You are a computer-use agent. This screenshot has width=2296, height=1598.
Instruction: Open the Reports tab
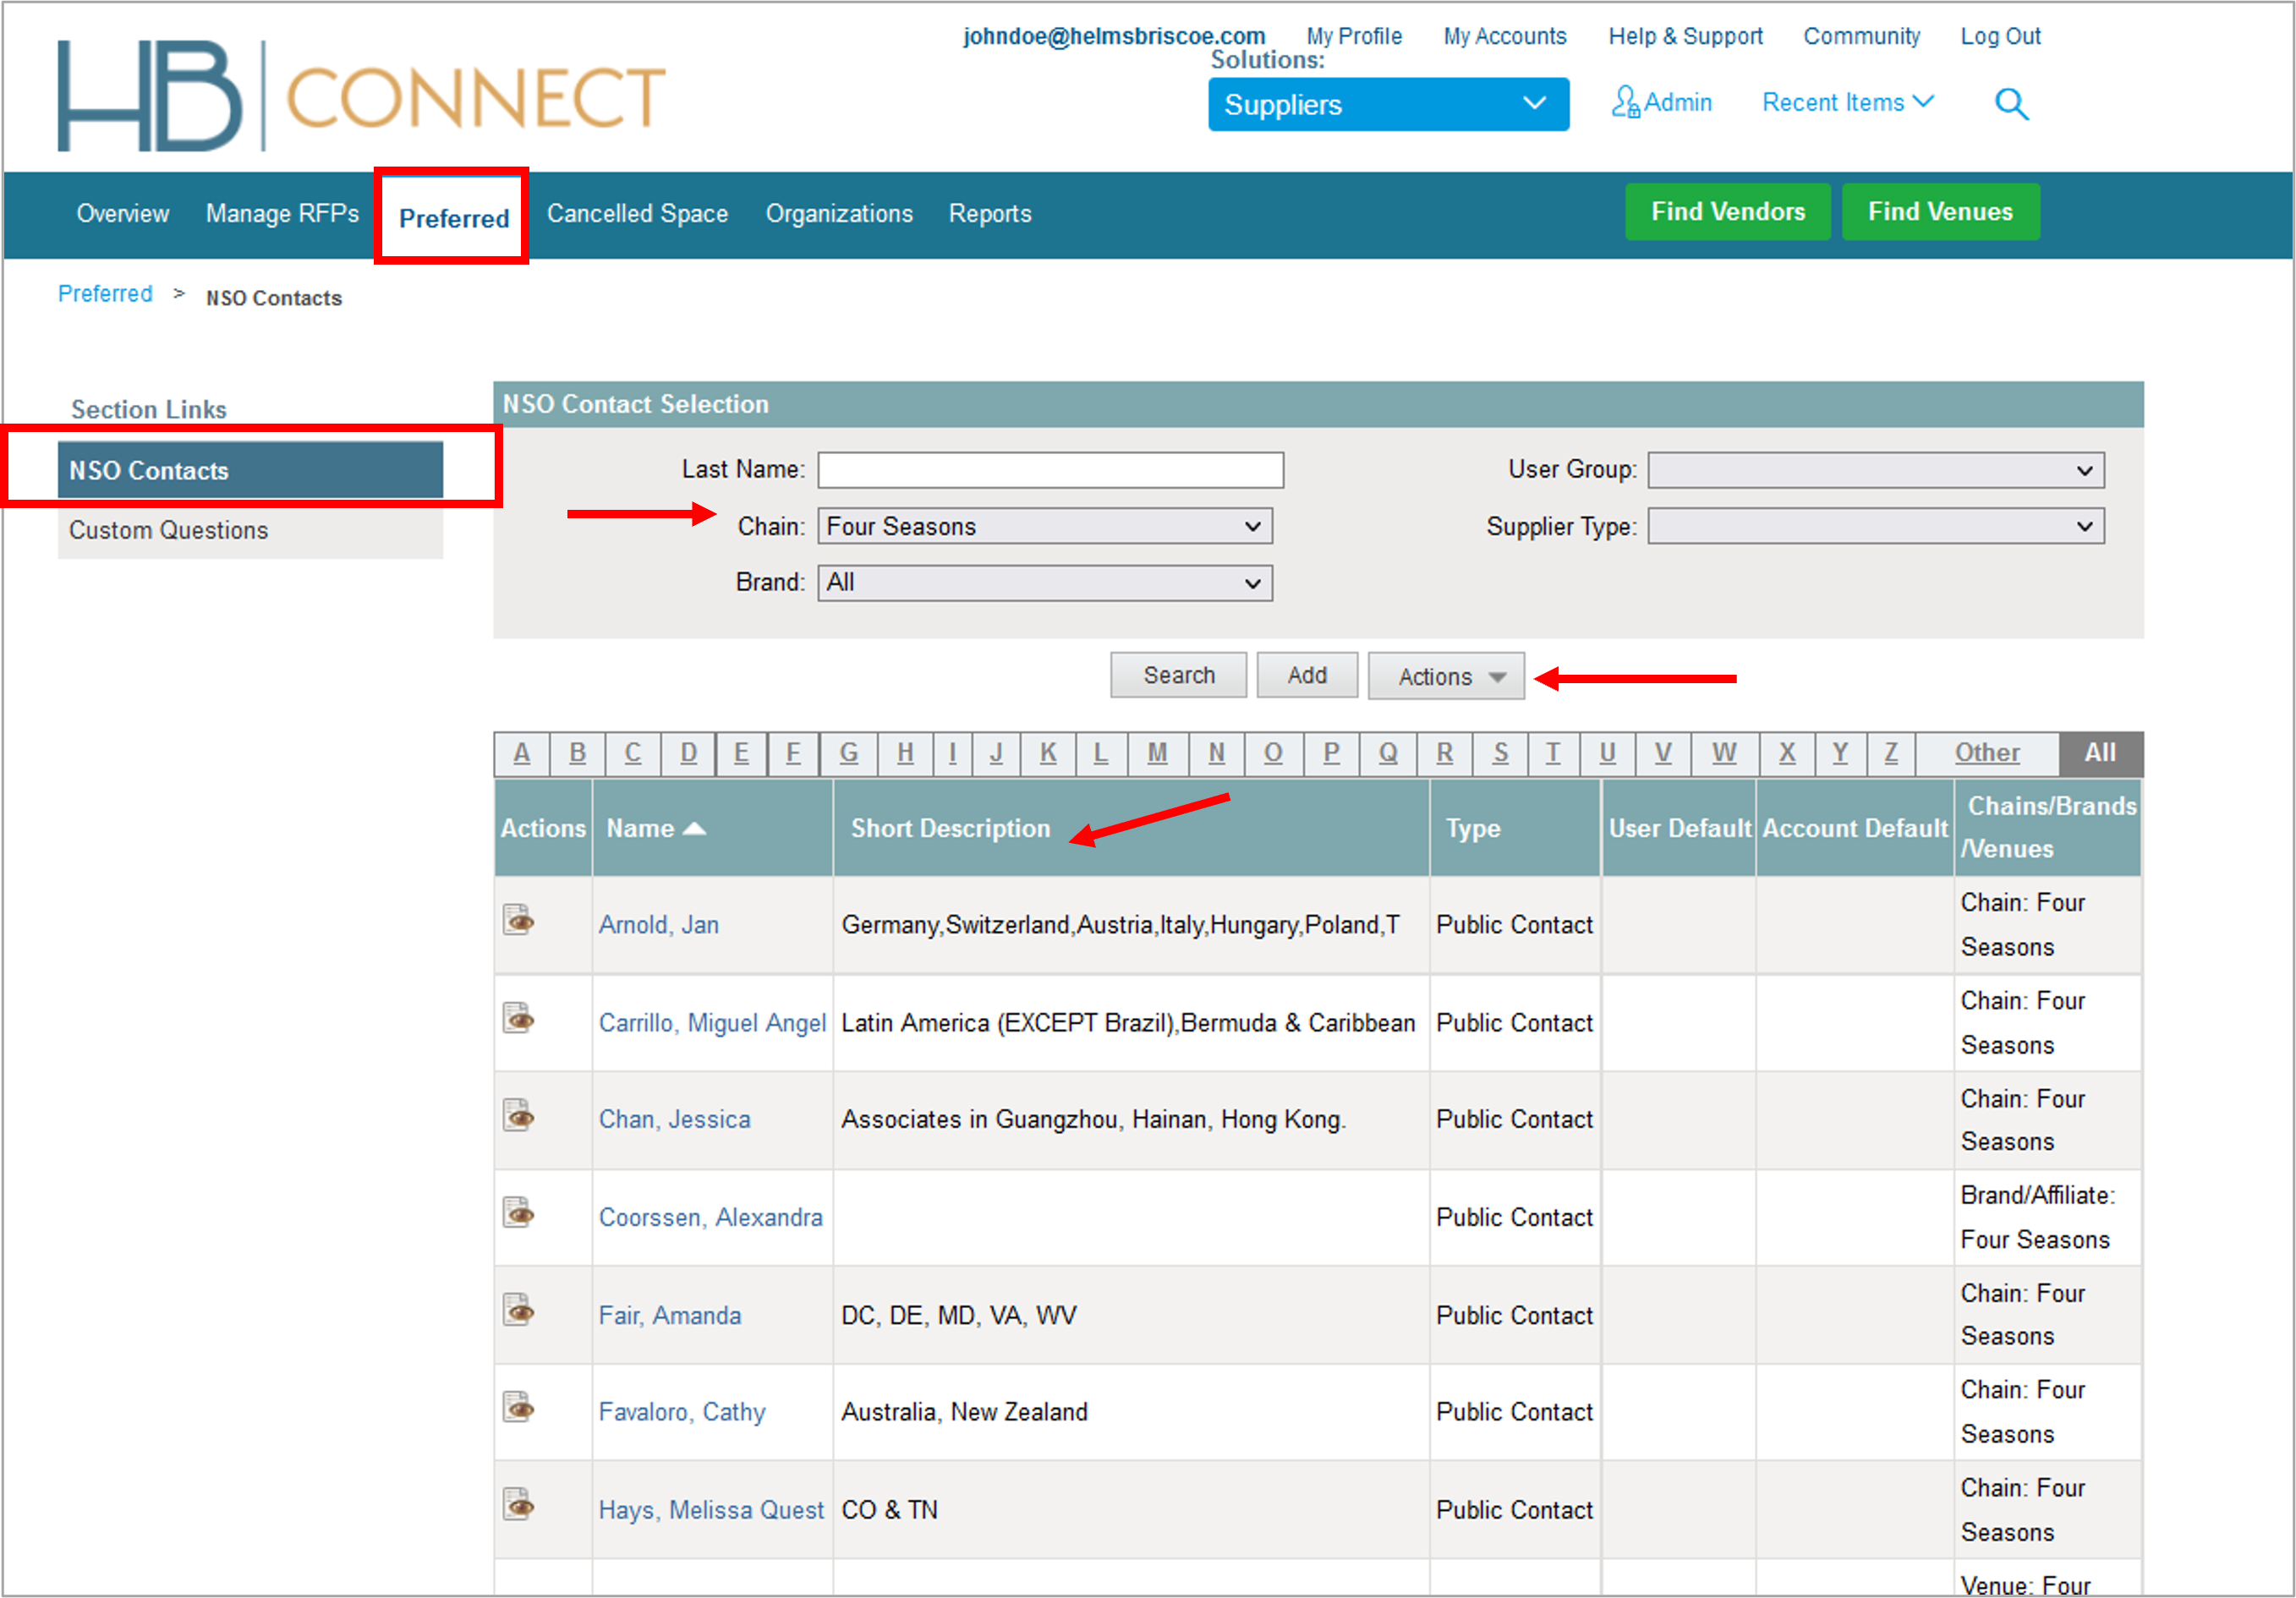tap(989, 213)
